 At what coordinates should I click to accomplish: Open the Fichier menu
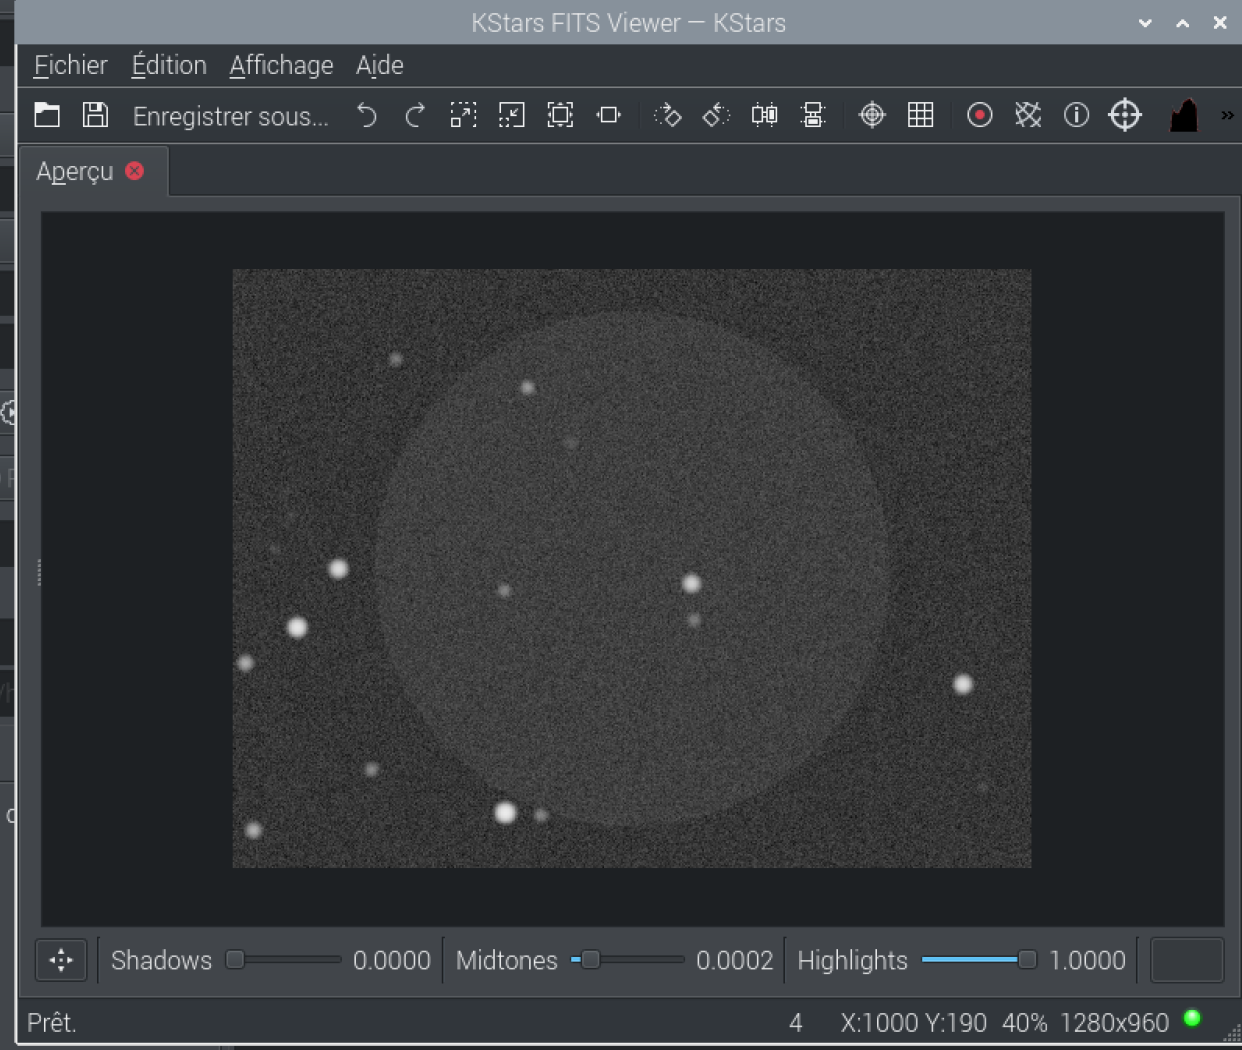coord(70,65)
